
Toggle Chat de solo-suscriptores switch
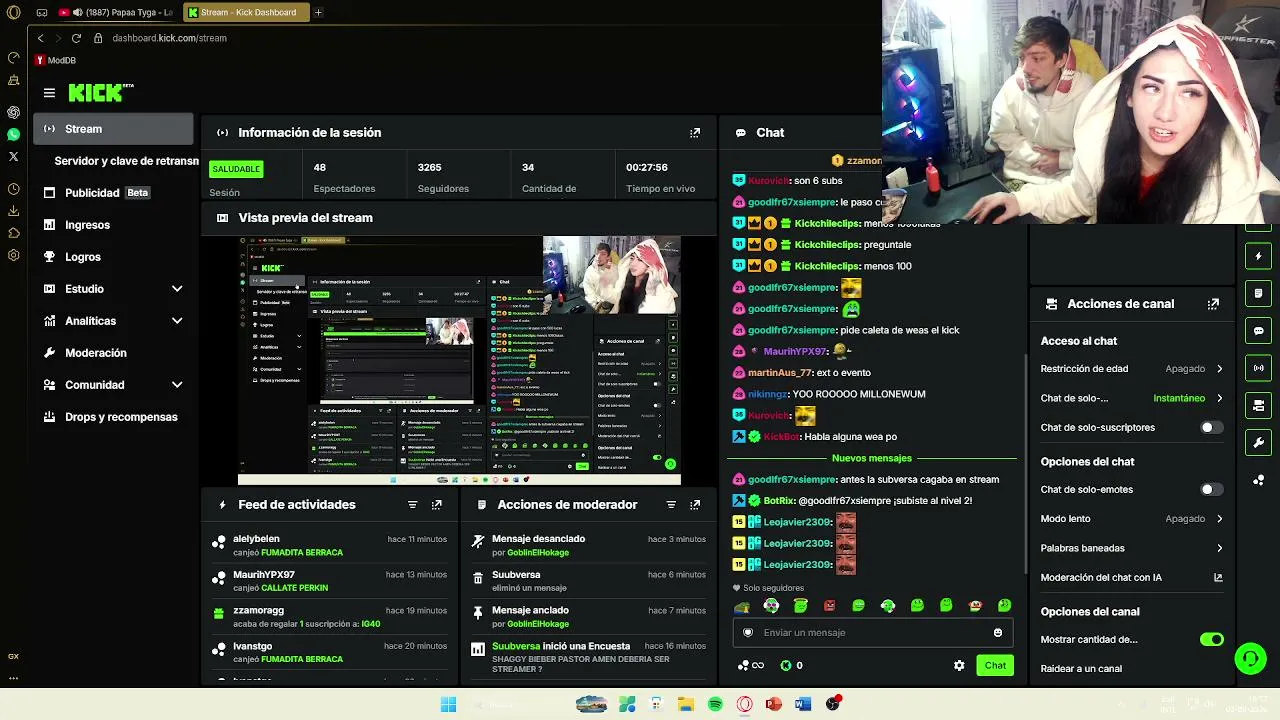tap(1211, 427)
